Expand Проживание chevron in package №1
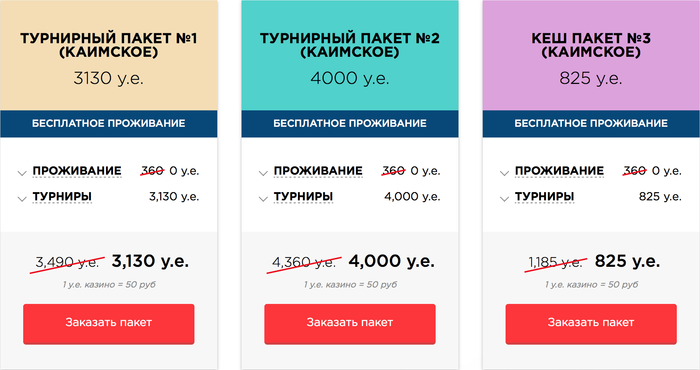This screenshot has height=370, width=700. point(22,173)
